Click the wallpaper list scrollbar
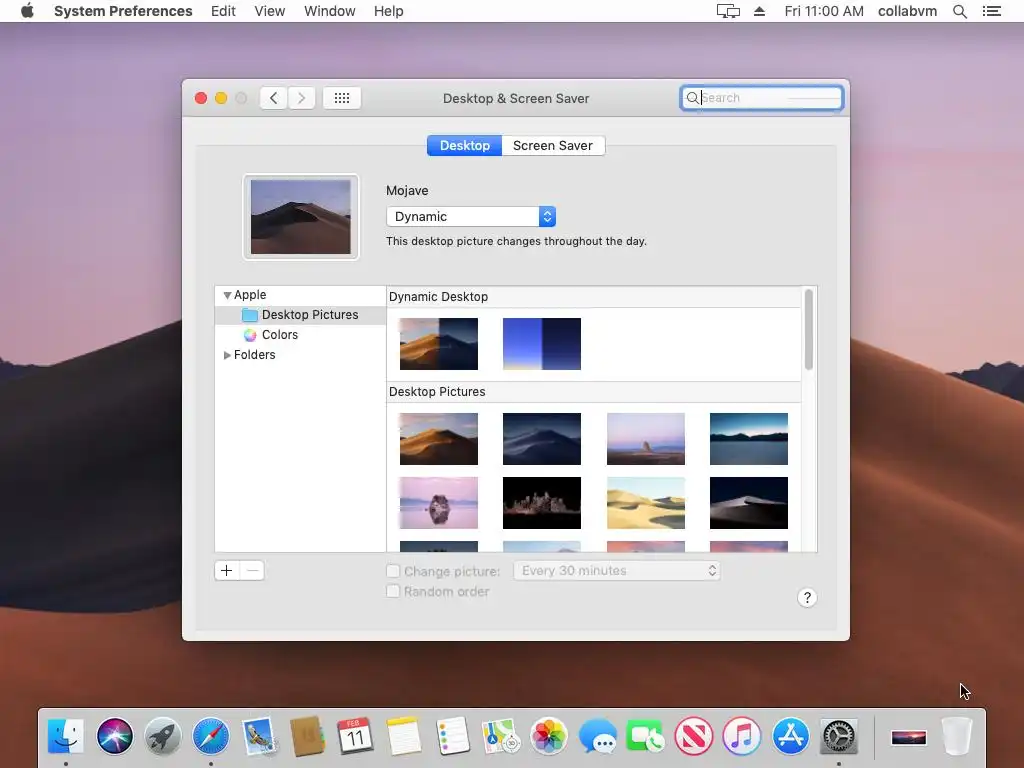 pos(808,330)
